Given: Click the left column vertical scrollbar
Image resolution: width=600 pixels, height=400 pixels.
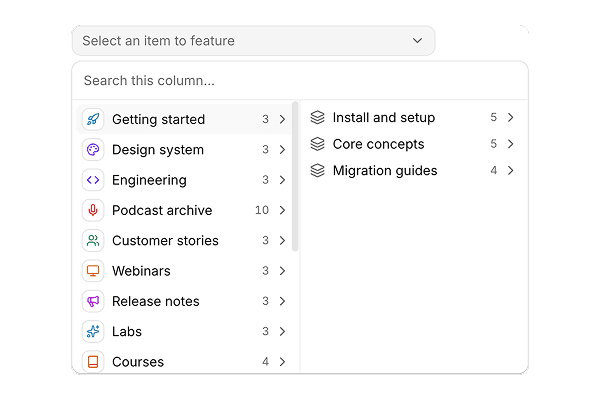Looking at the screenshot, I should (x=295, y=176).
